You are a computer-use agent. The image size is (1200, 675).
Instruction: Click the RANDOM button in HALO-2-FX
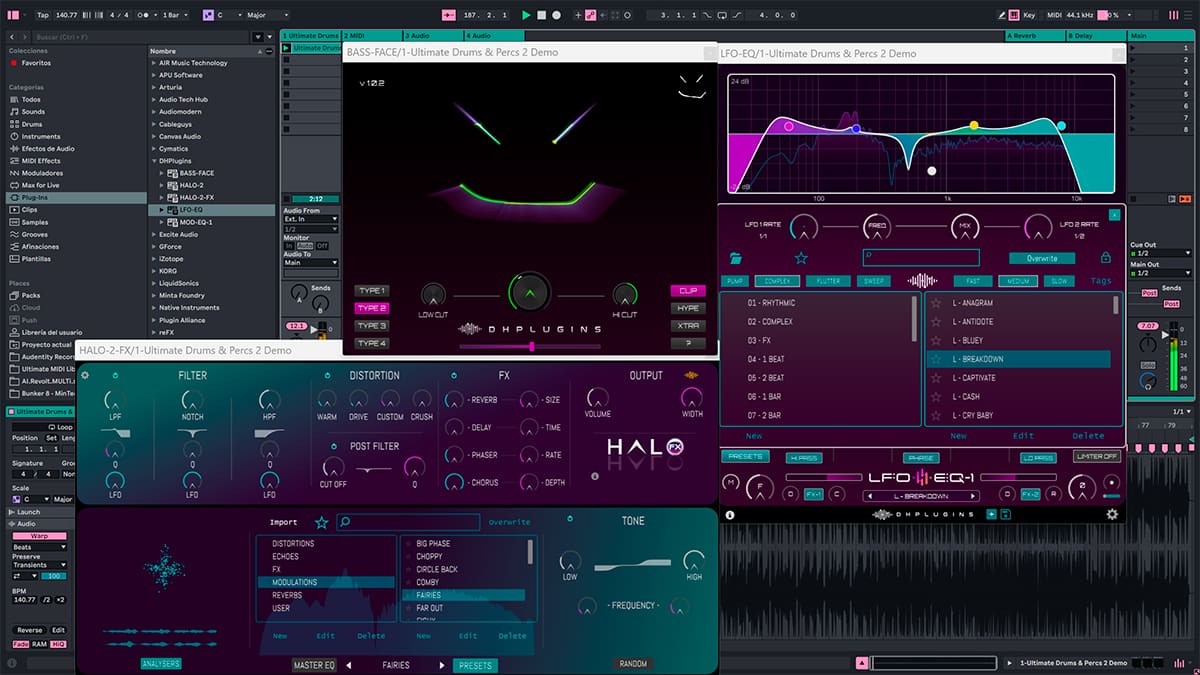(633, 664)
